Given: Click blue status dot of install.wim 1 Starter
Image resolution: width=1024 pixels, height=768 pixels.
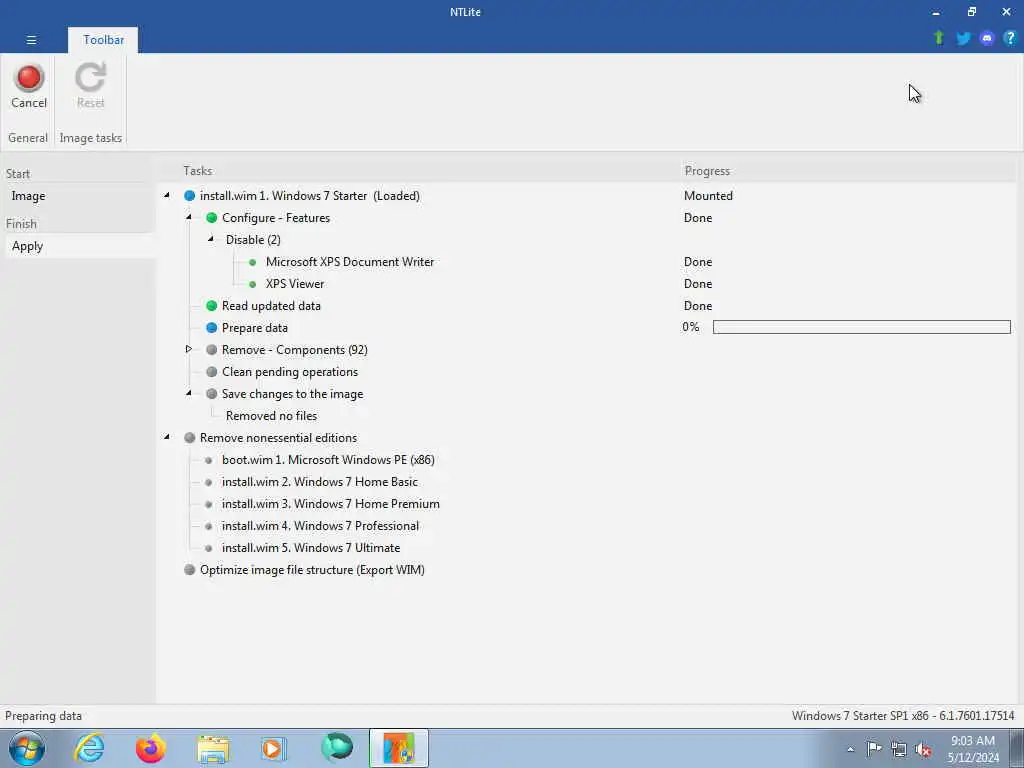Looking at the screenshot, I should (x=189, y=196).
